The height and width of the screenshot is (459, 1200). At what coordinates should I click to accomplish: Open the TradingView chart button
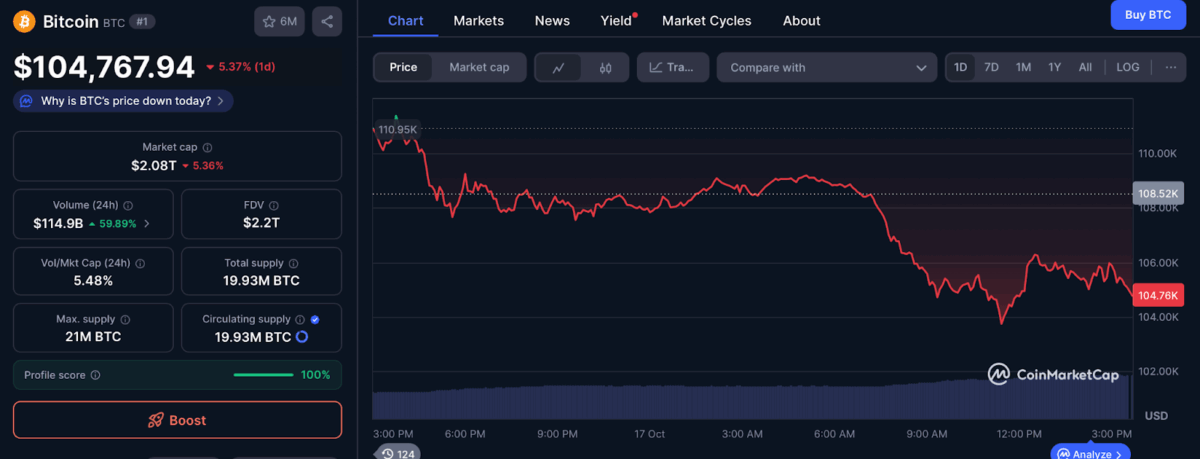[672, 68]
